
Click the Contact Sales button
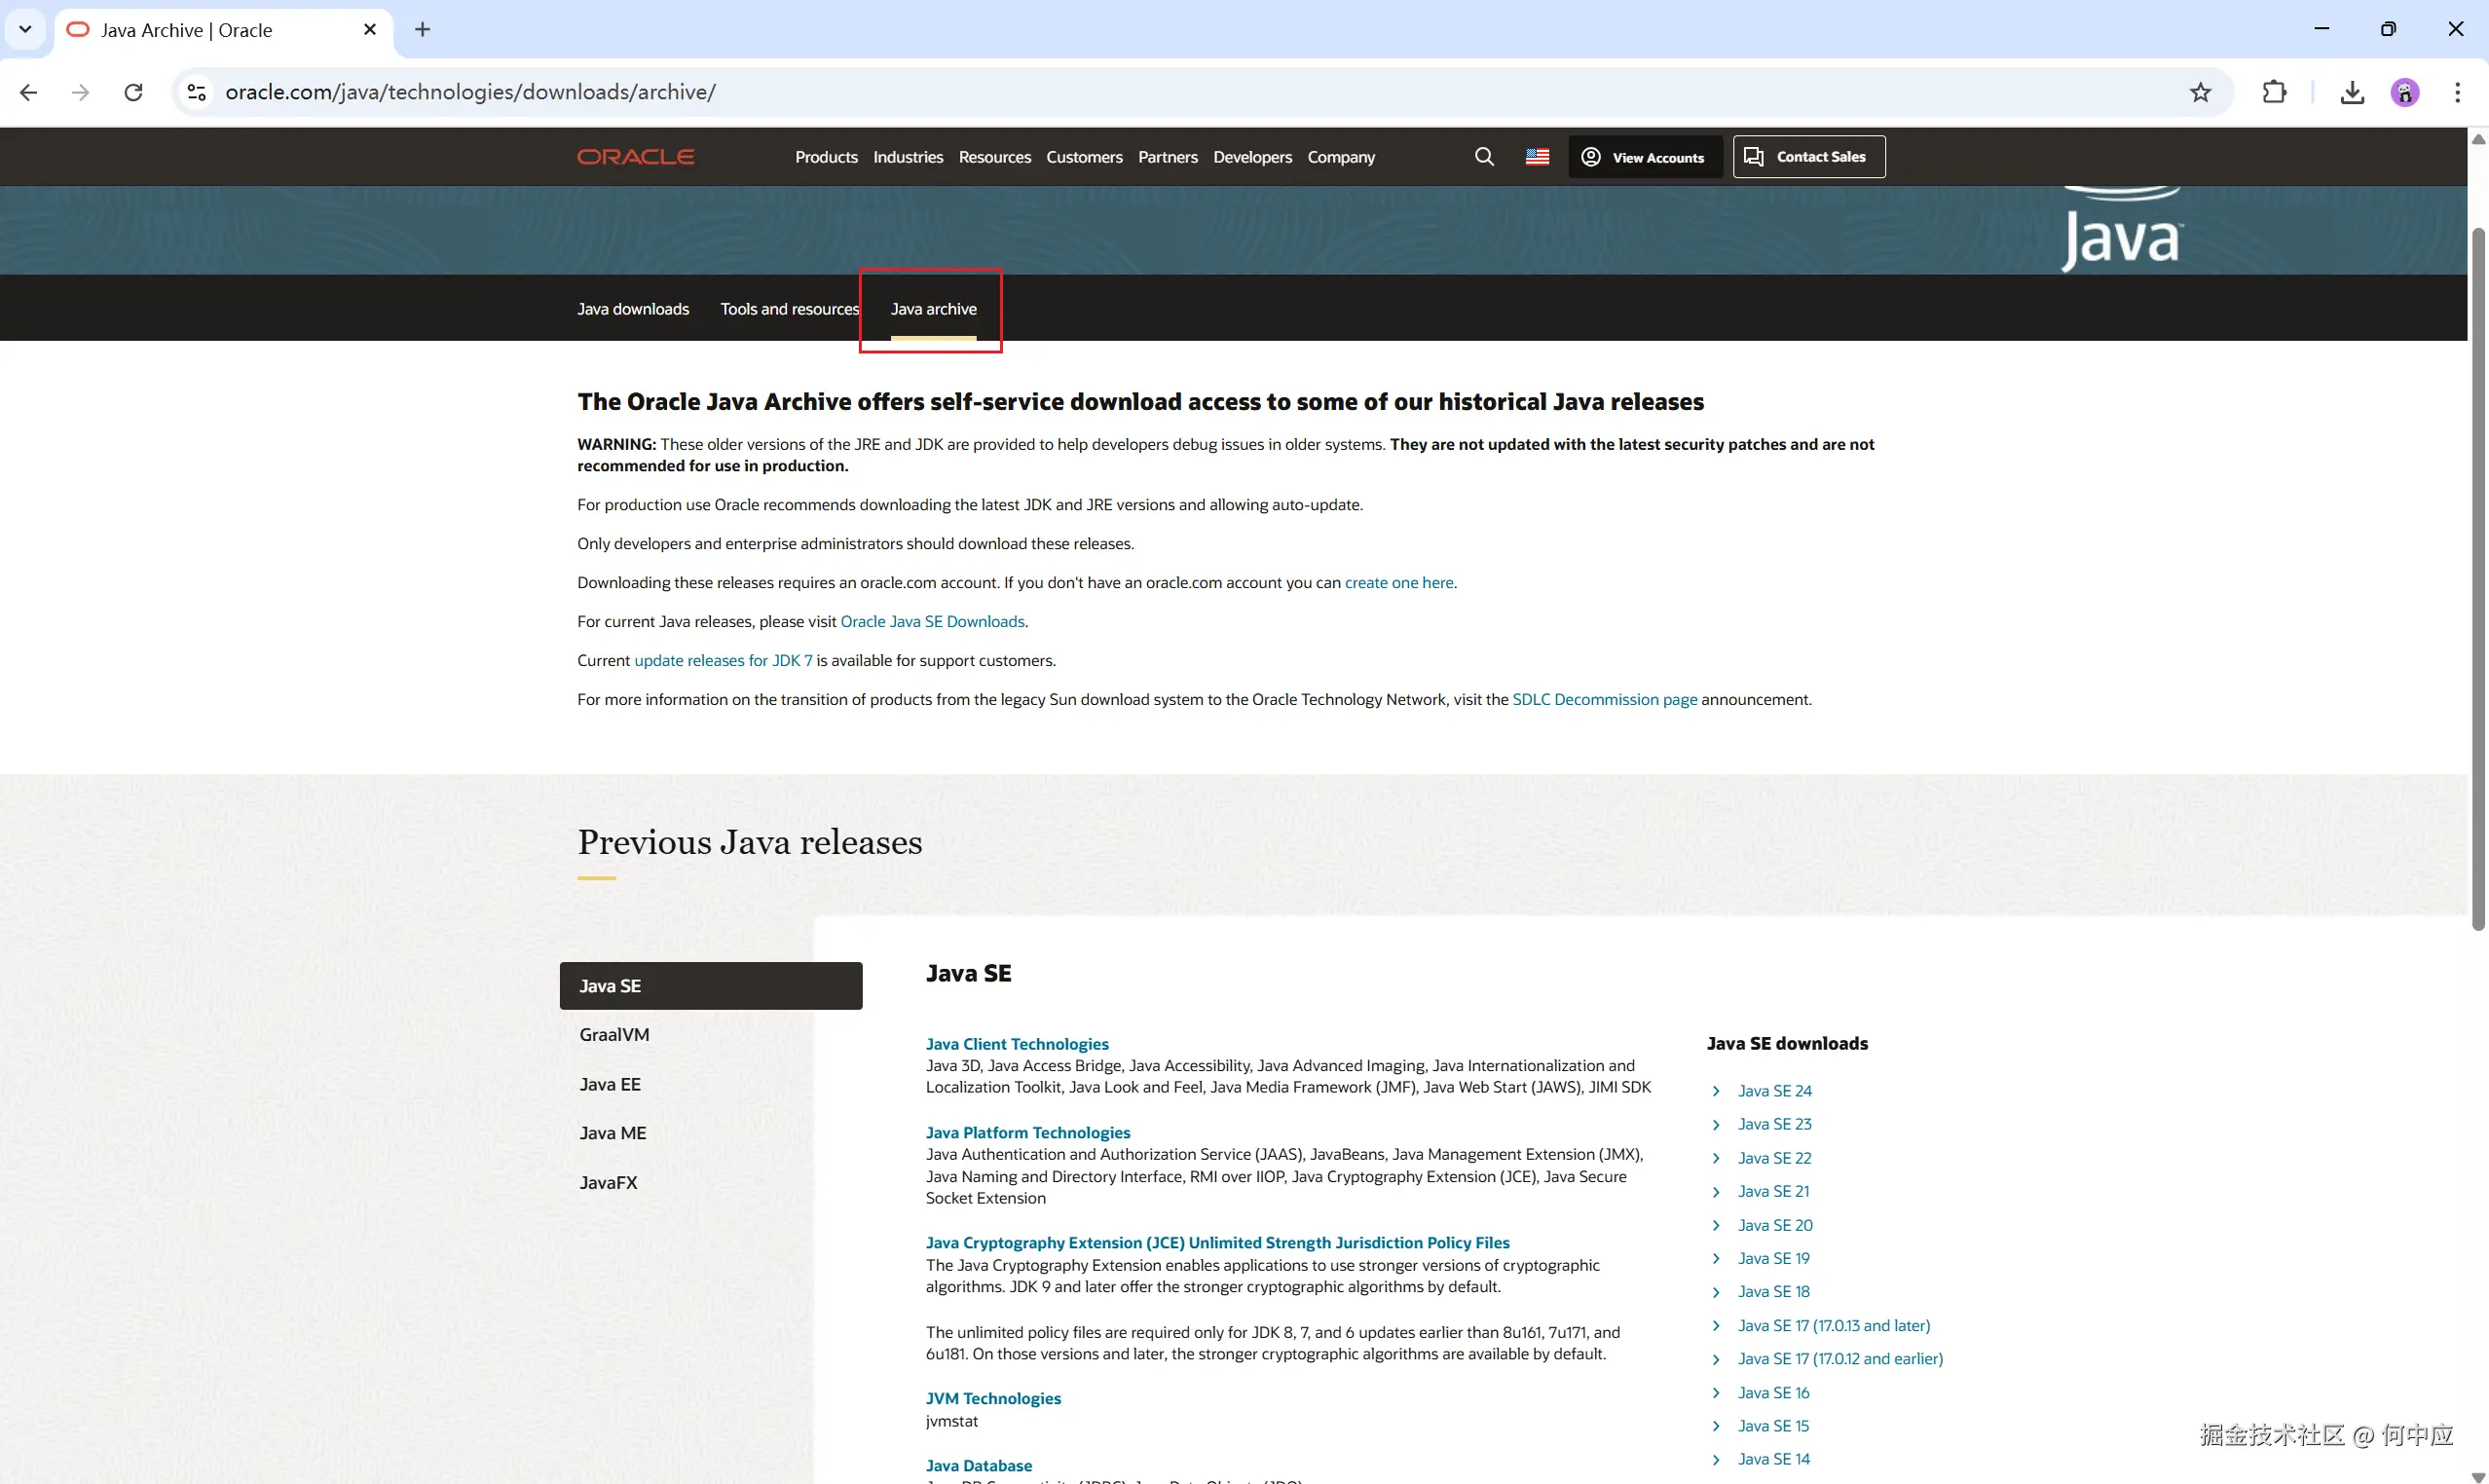click(1808, 157)
